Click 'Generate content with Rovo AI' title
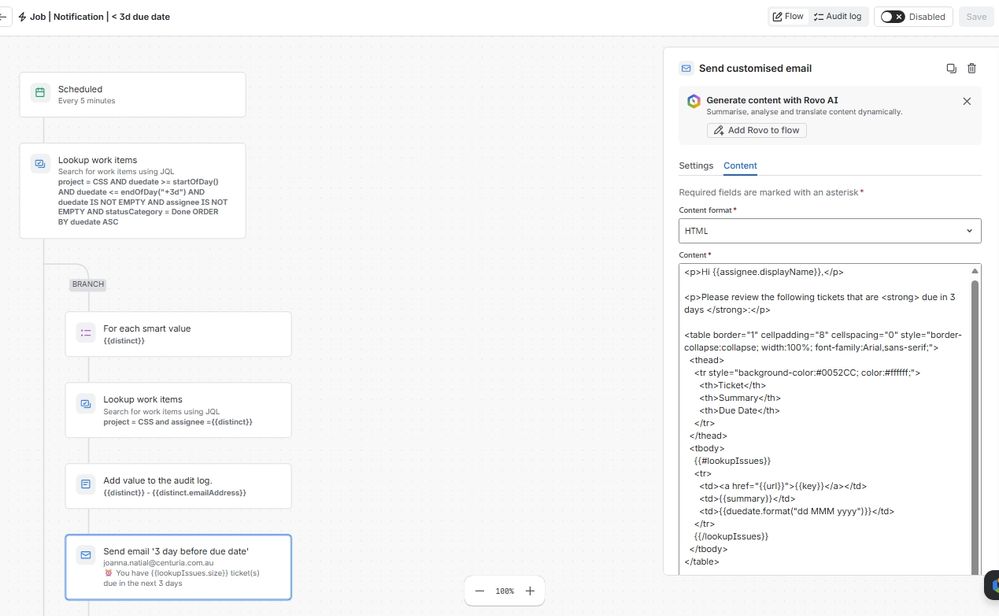 772,100
